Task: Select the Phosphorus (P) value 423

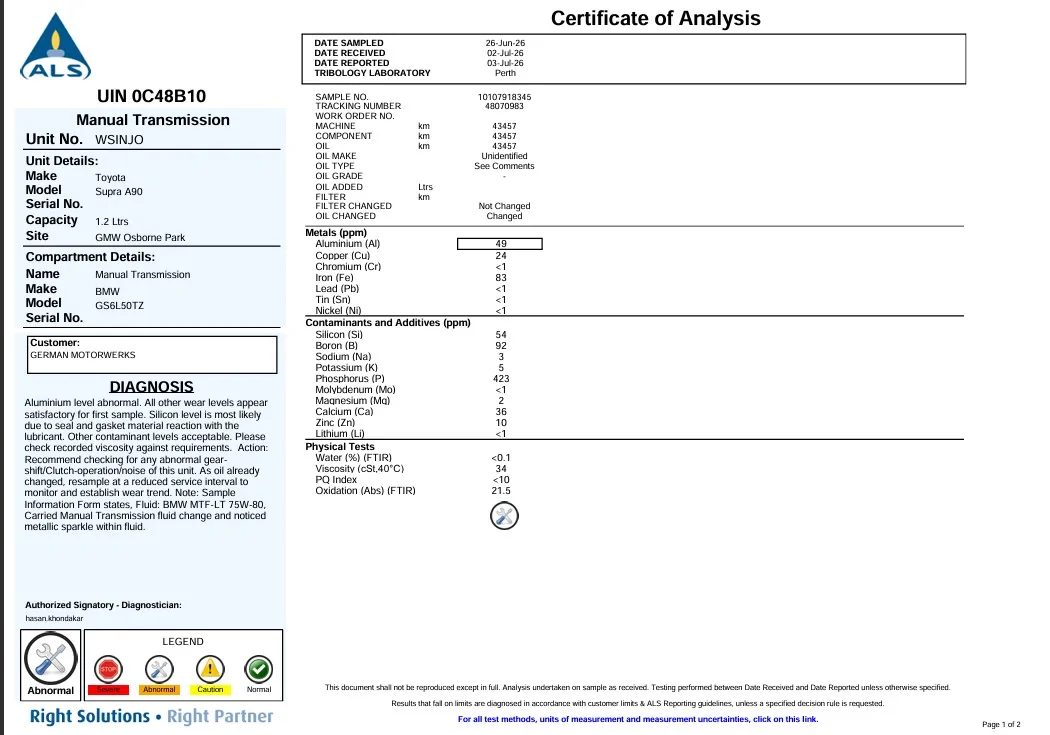Action: pyautogui.click(x=501, y=379)
